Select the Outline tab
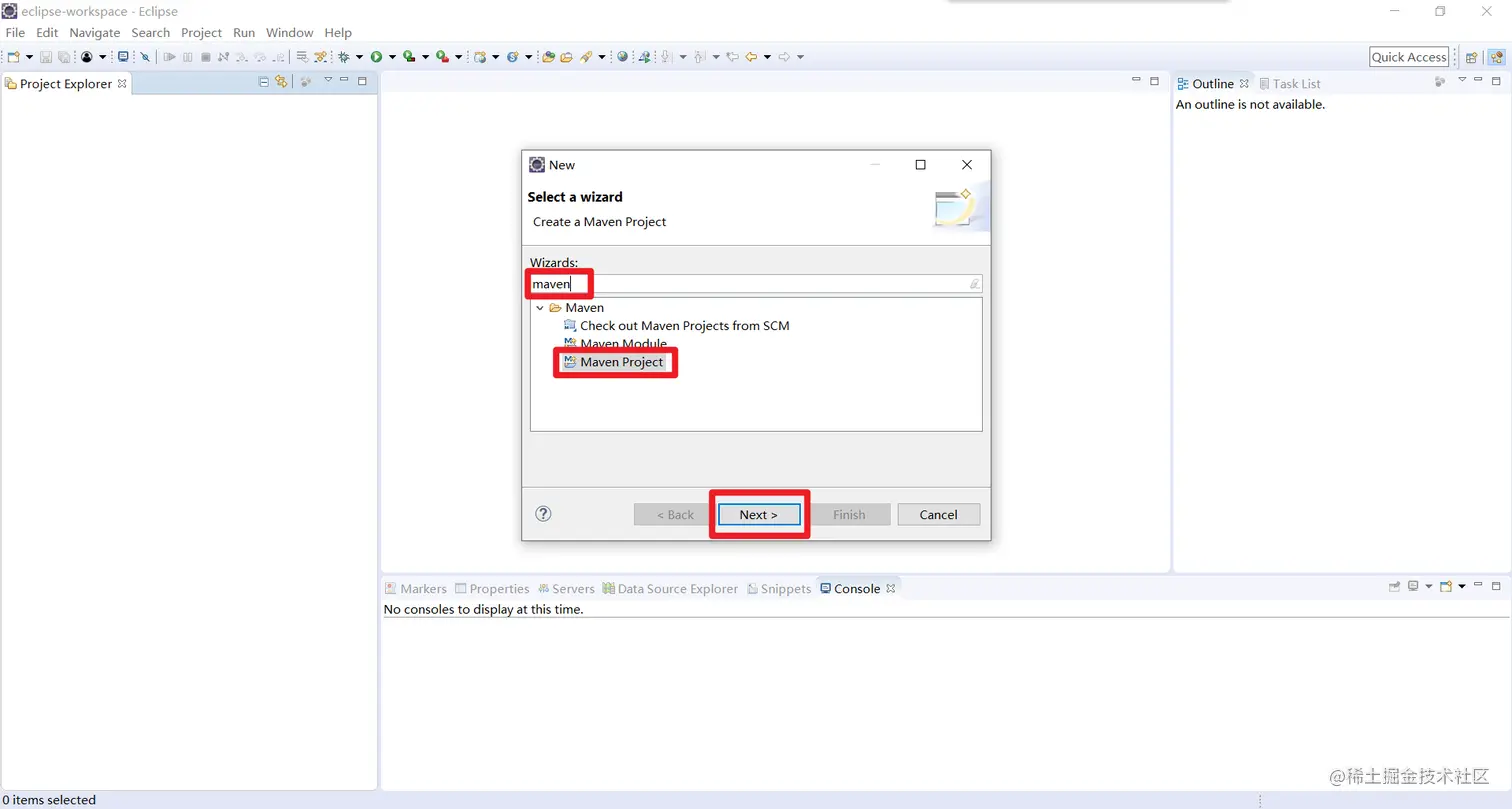This screenshot has width=1512, height=809. [1205, 84]
